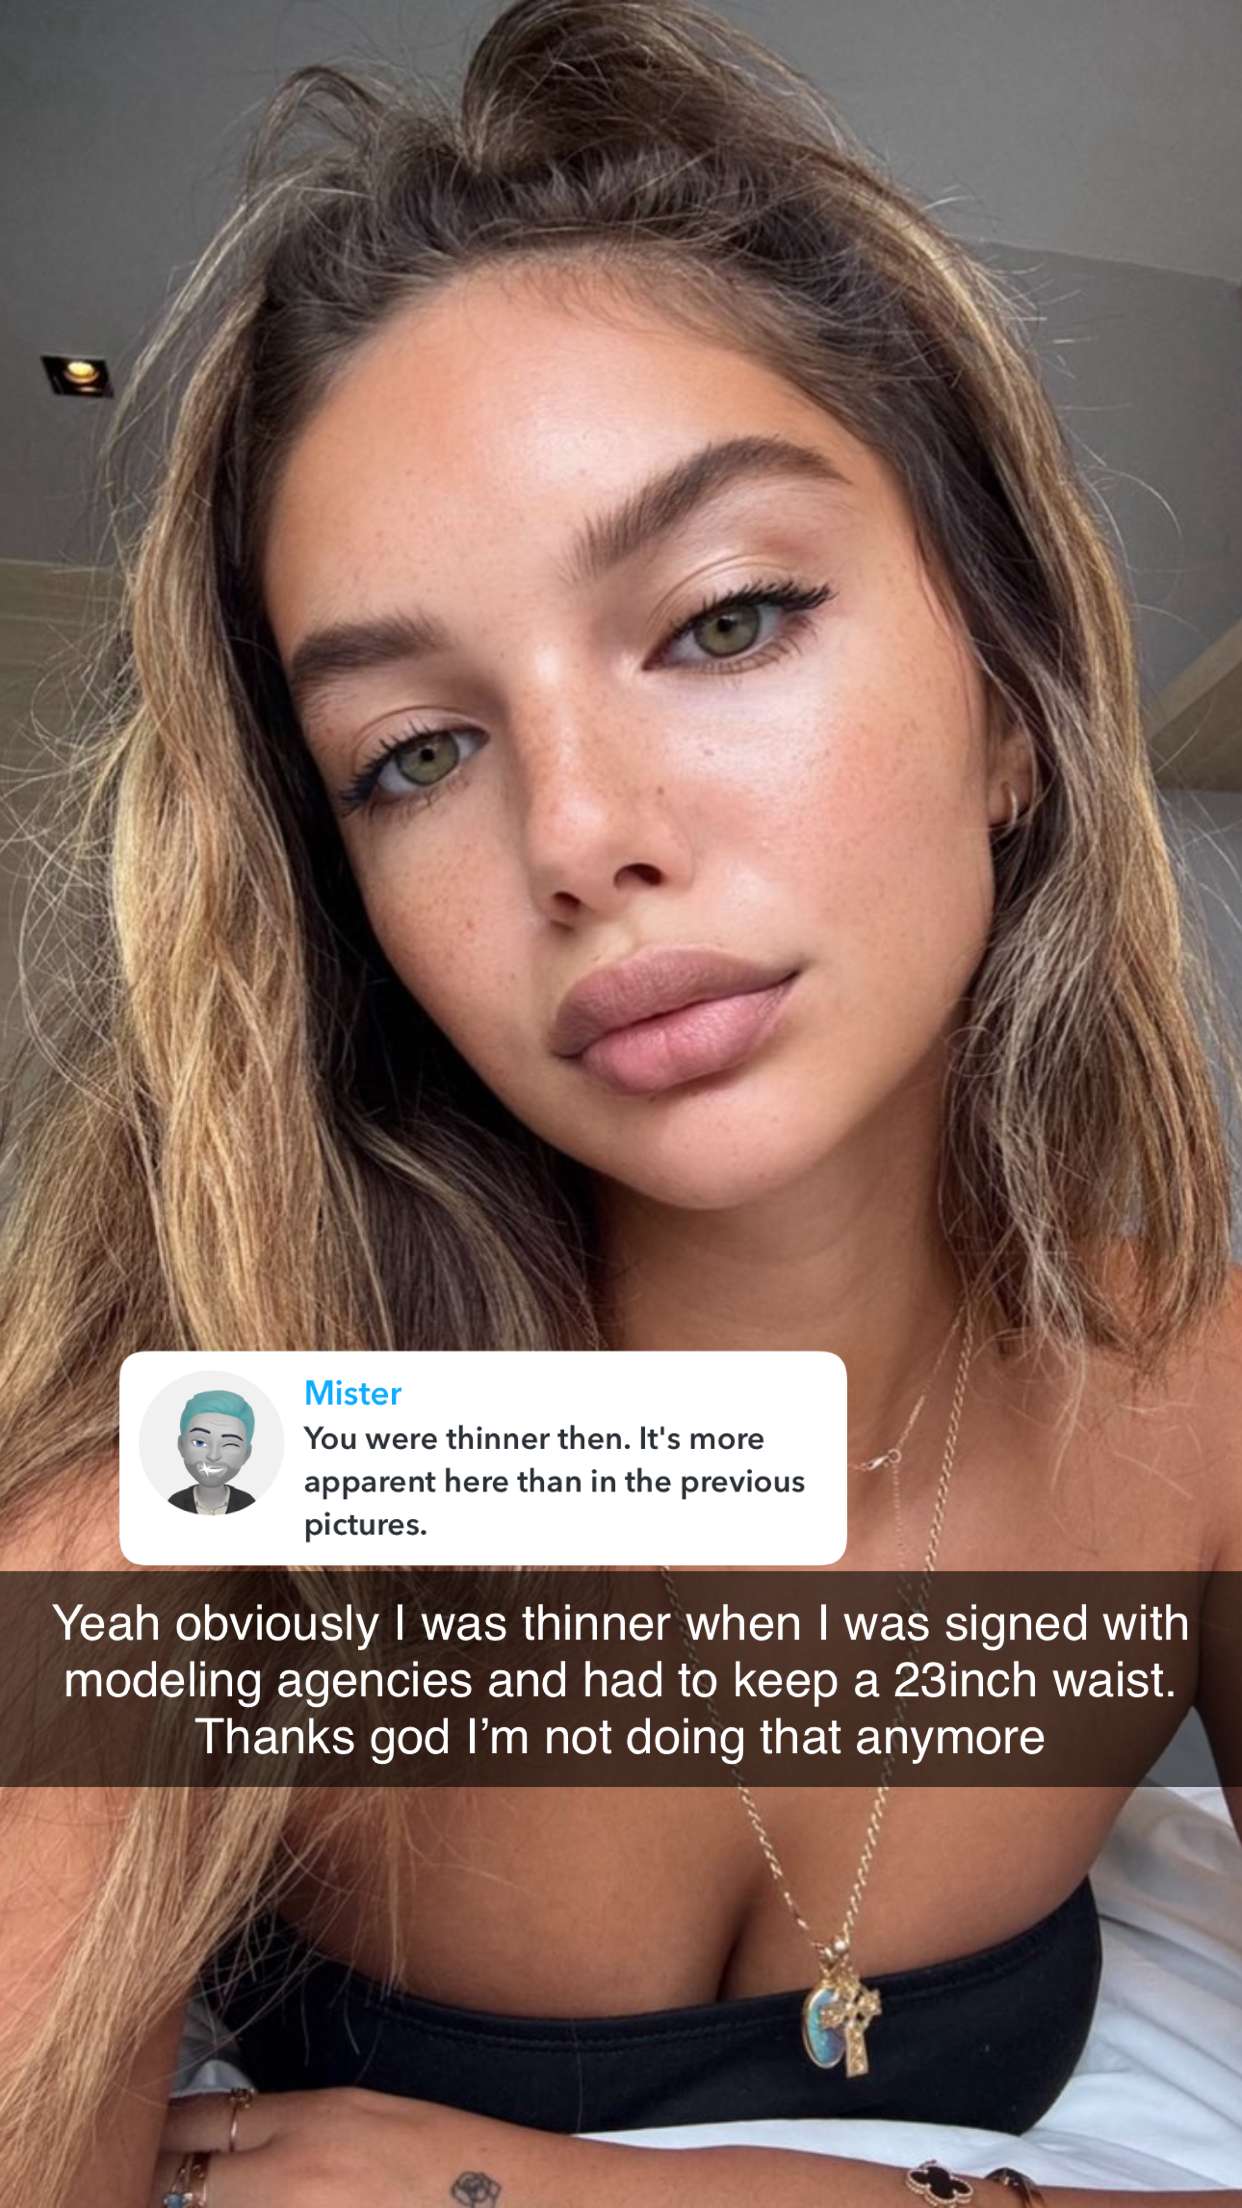Tap "Thanks god I'm not doing that anymore"
This screenshot has width=1242, height=2208.
point(620,1737)
